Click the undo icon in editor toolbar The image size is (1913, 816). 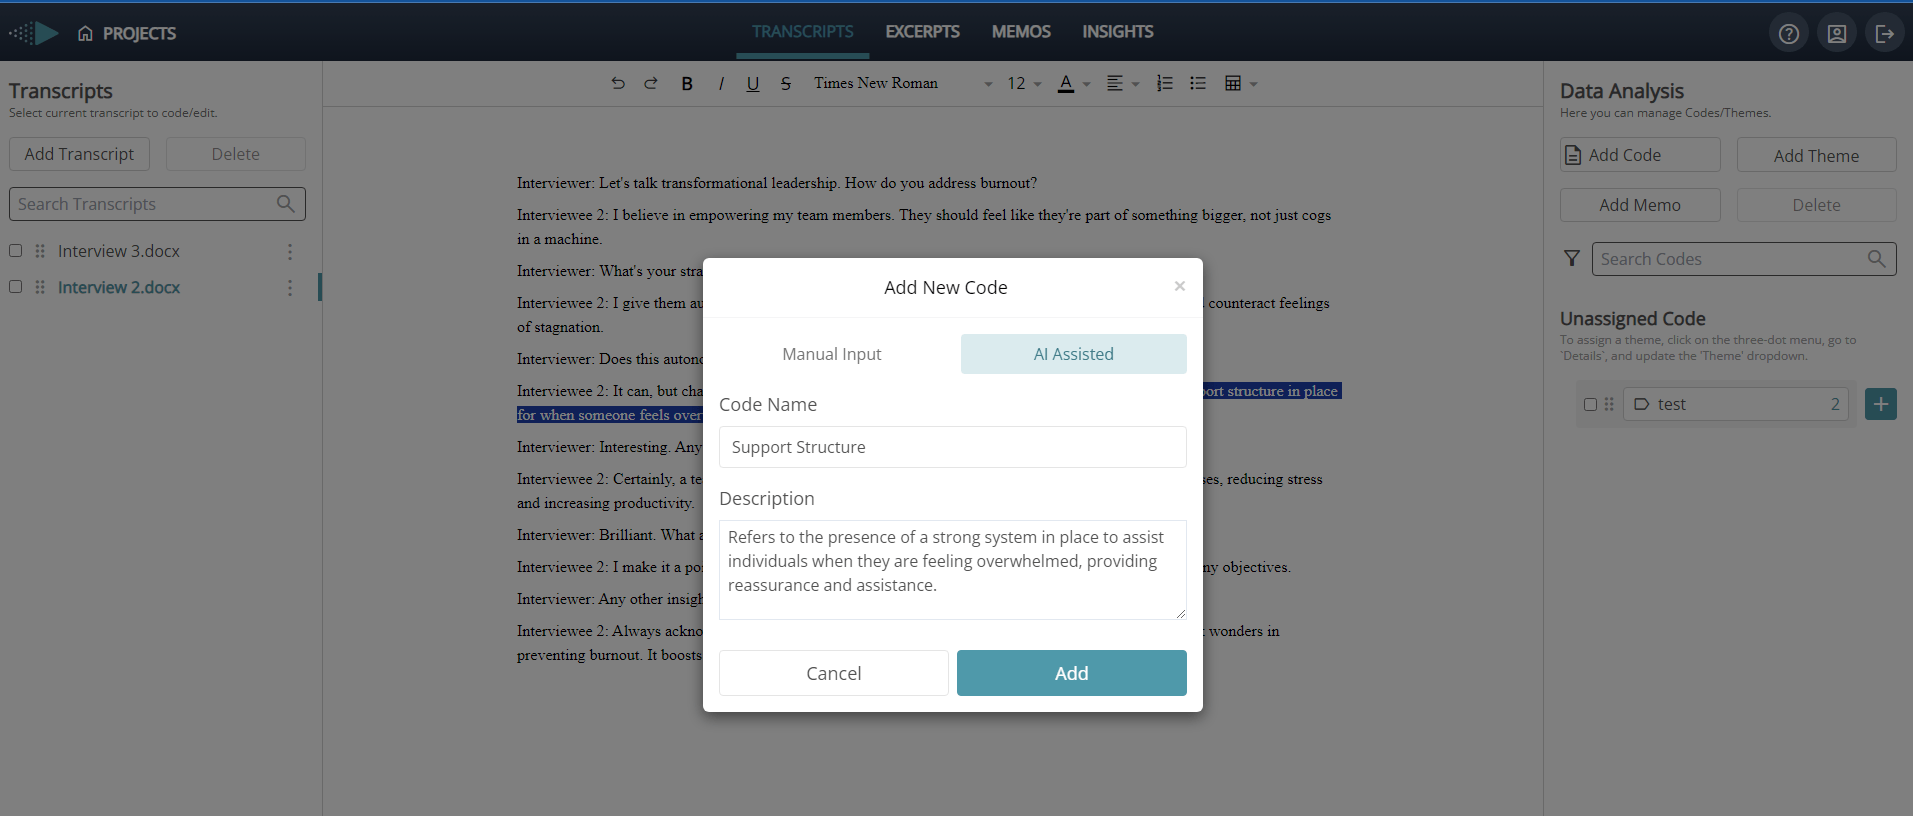coord(618,84)
